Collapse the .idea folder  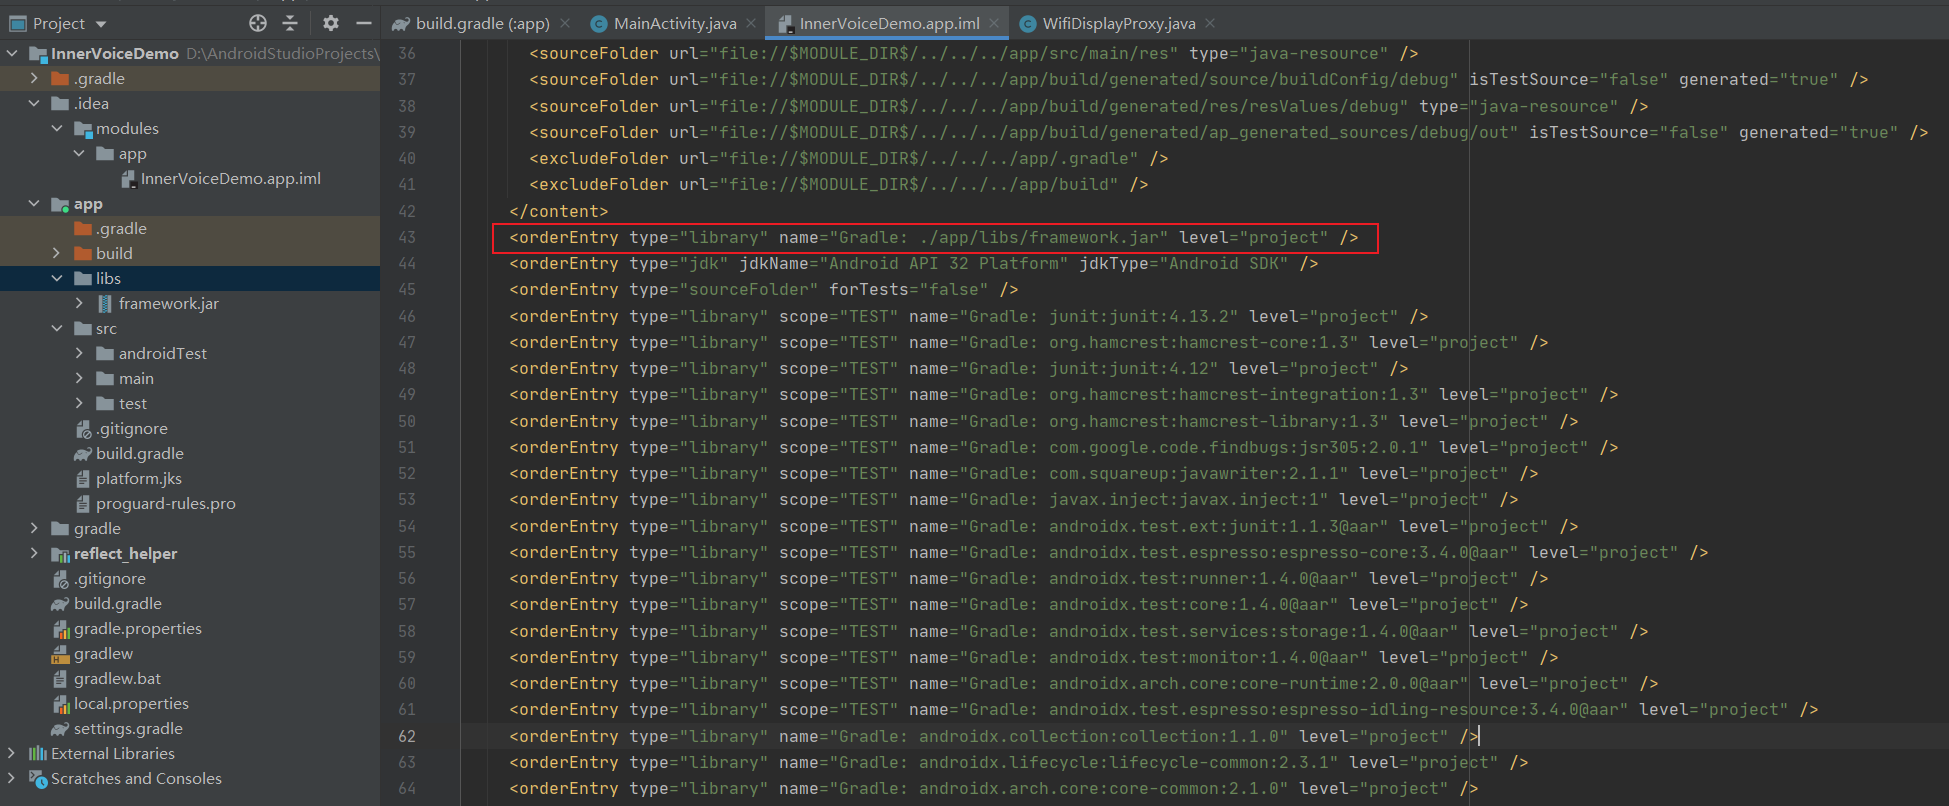(x=34, y=103)
